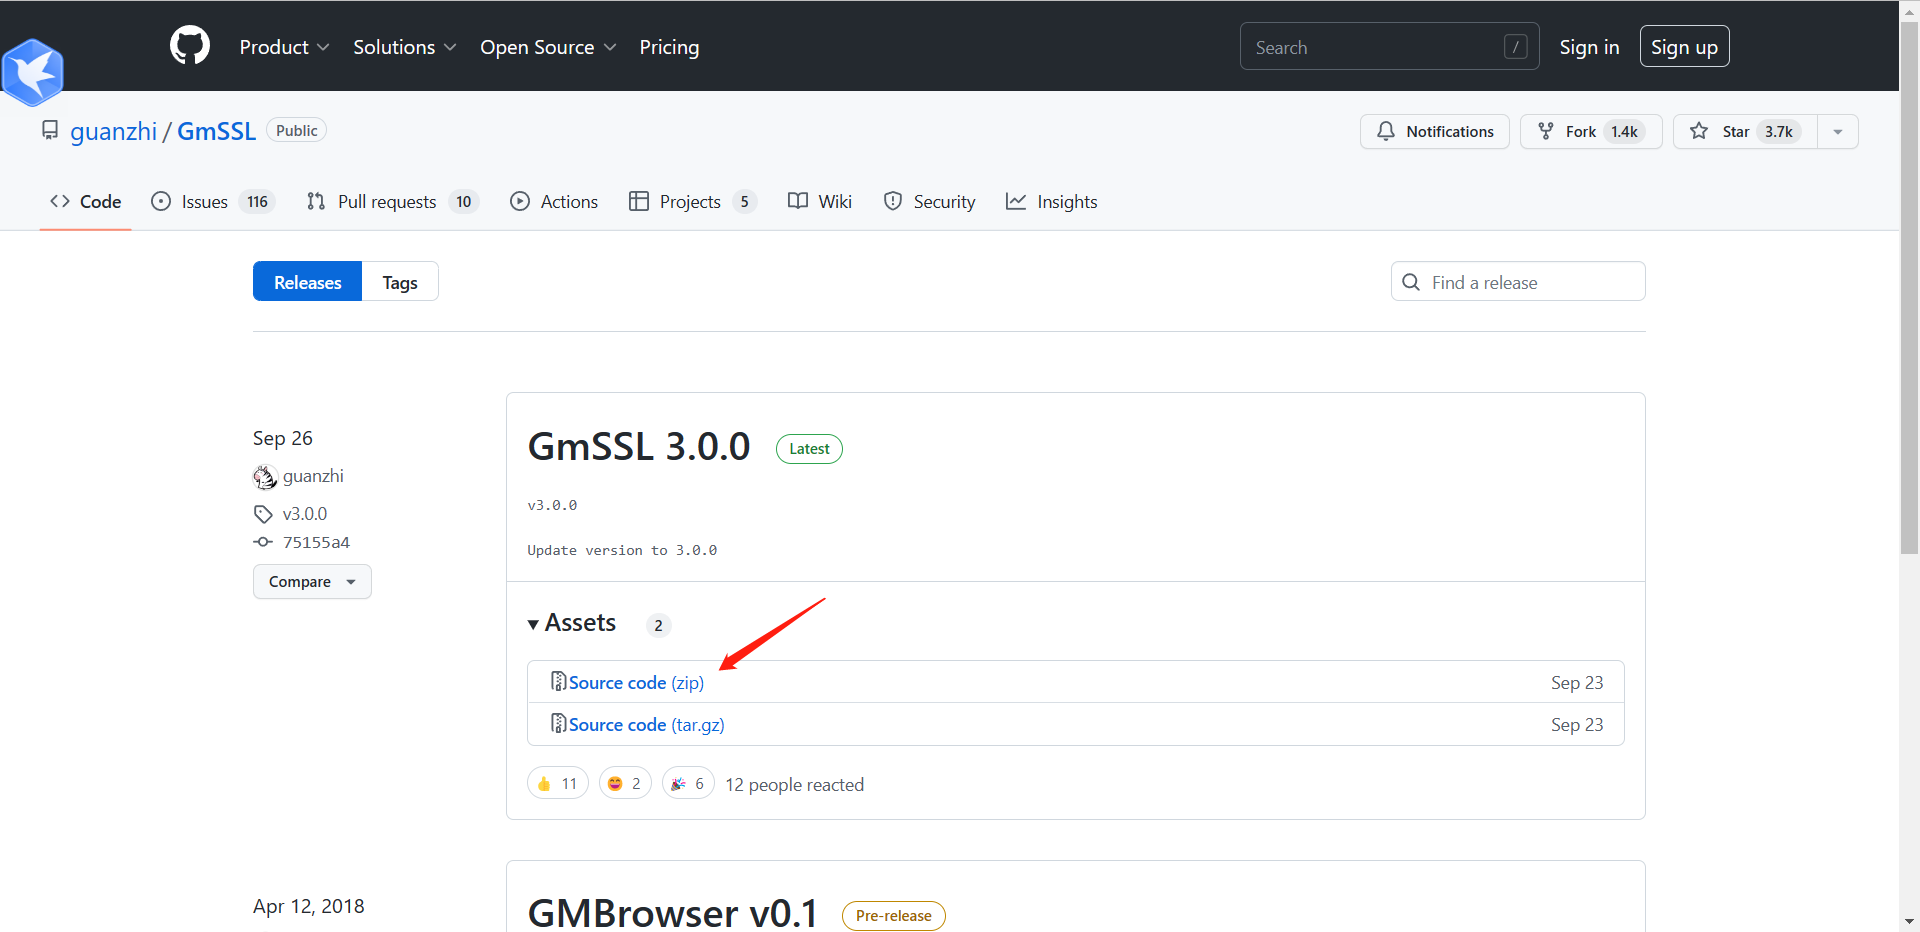Click the heart-eyes reaction with 2
The width and height of the screenshot is (1920, 932).
click(625, 783)
